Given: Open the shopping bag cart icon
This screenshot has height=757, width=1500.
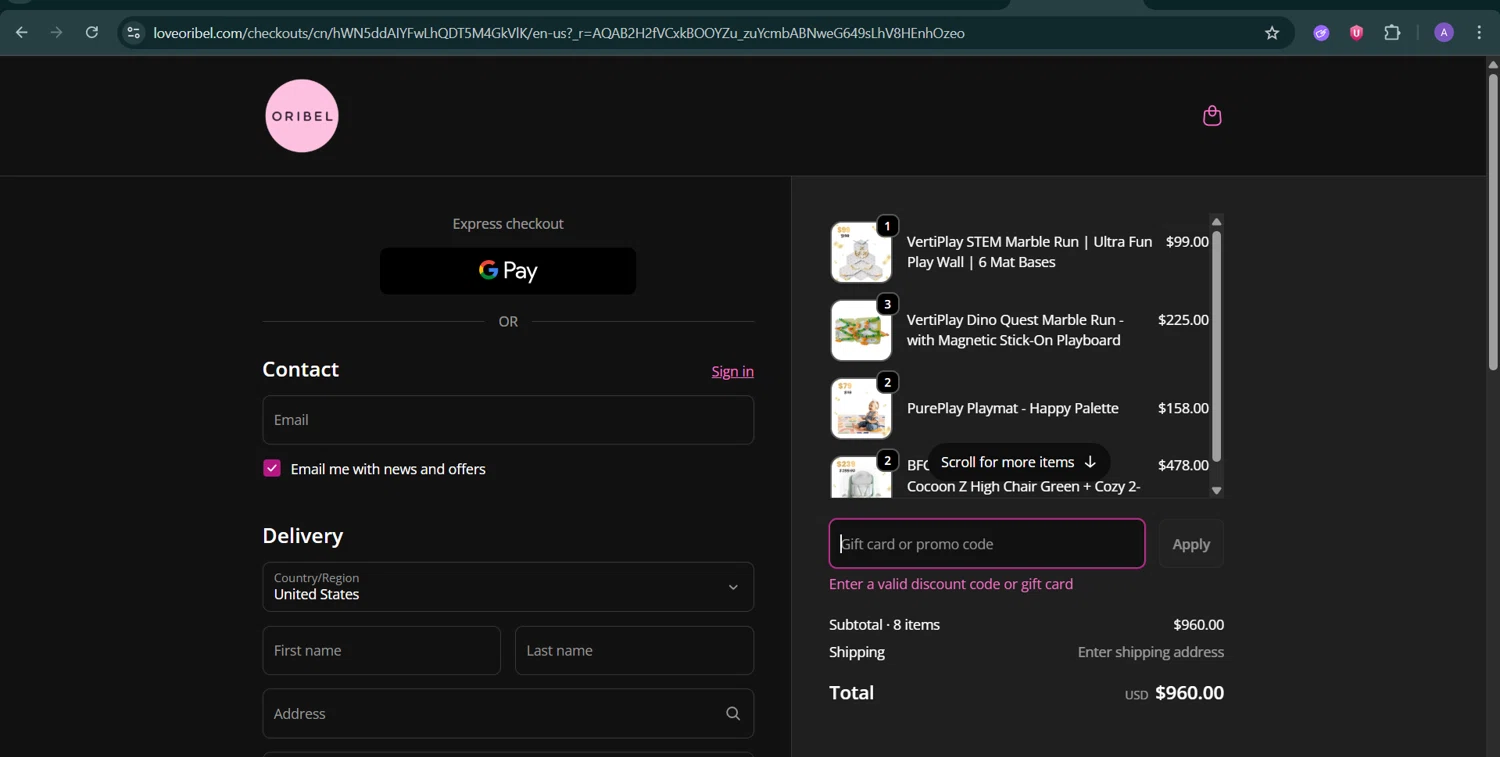Looking at the screenshot, I should (1212, 116).
